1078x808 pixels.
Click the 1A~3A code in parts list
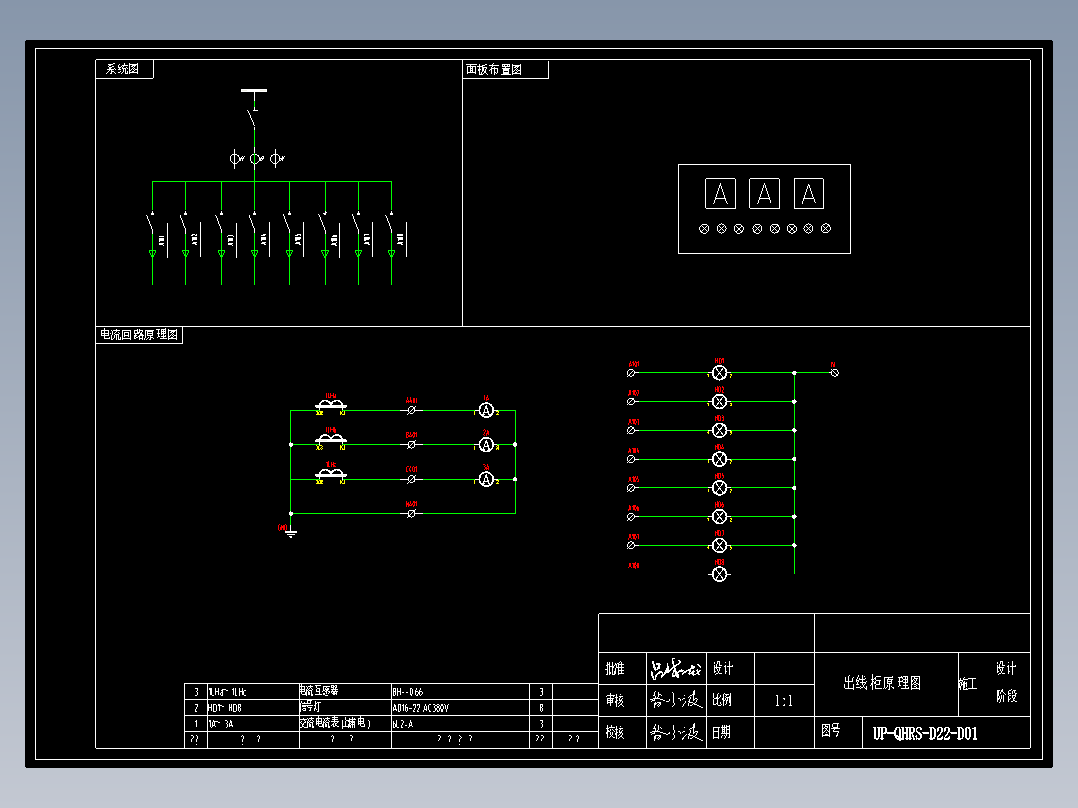tap(221, 724)
